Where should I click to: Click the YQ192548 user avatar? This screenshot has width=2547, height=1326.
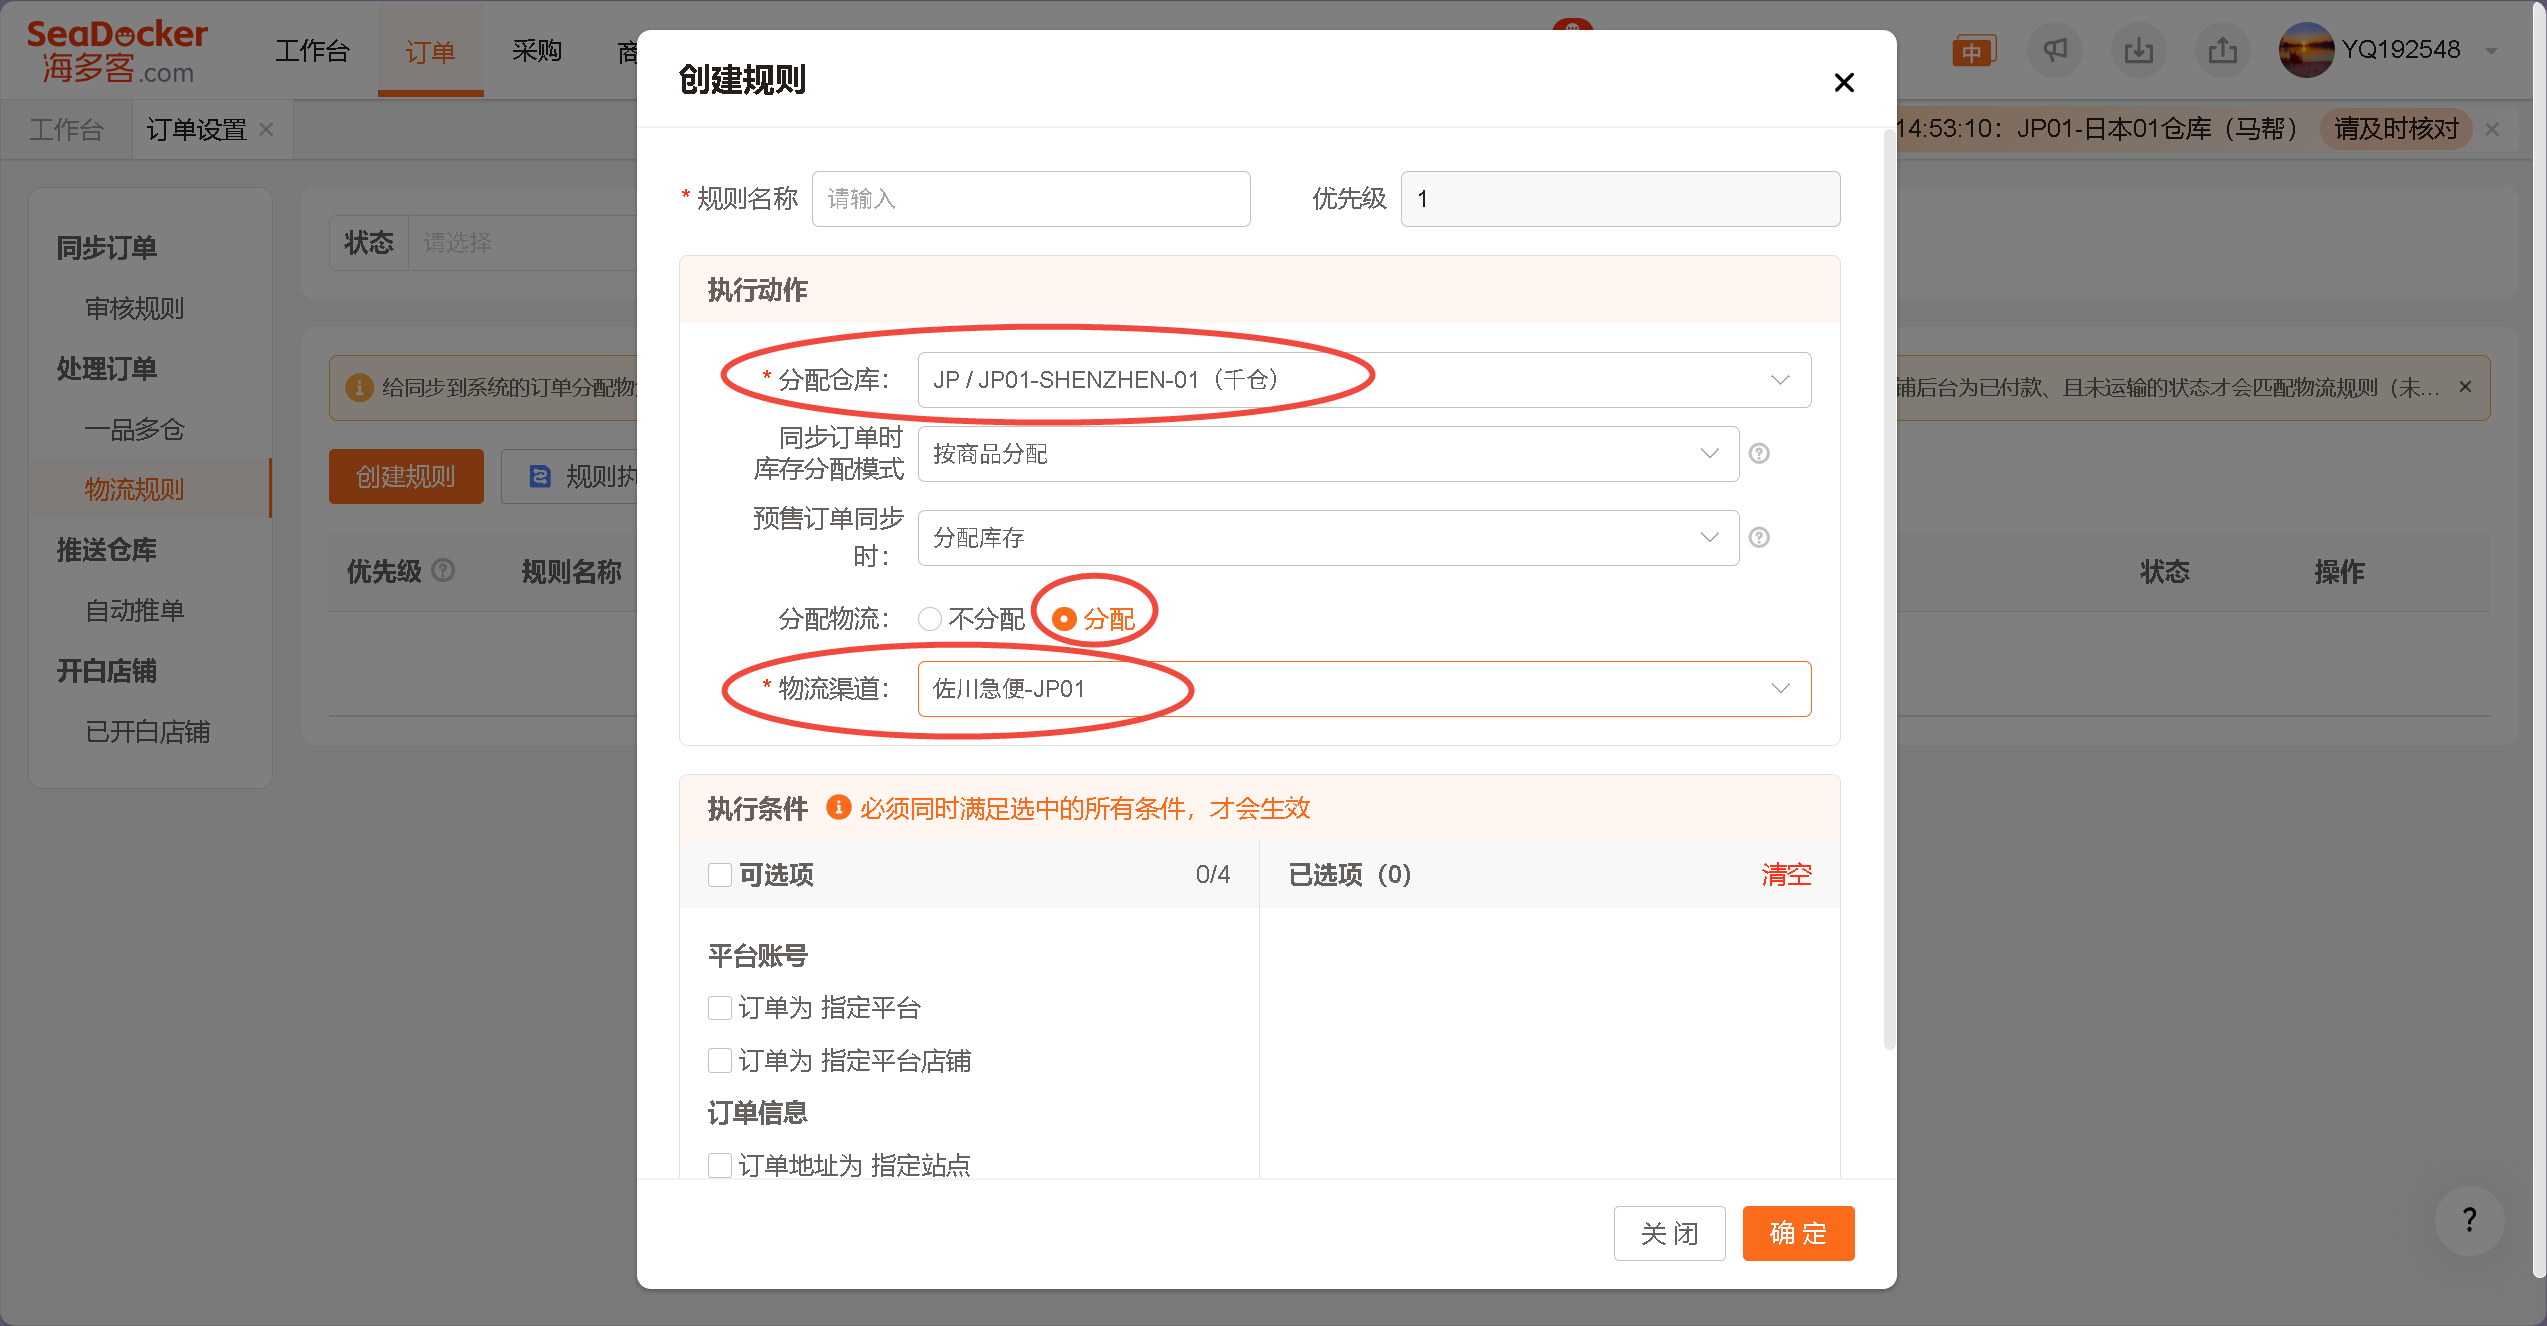(x=2306, y=50)
